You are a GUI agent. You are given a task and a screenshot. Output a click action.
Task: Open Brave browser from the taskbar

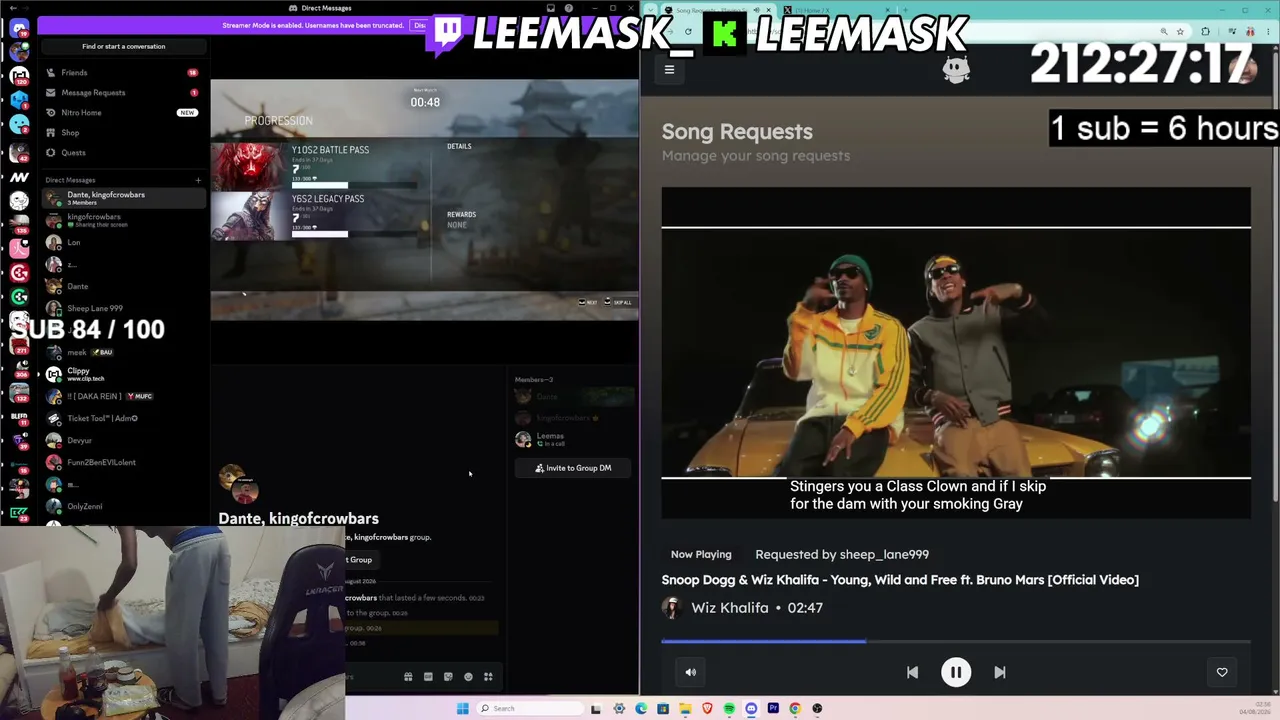(707, 708)
